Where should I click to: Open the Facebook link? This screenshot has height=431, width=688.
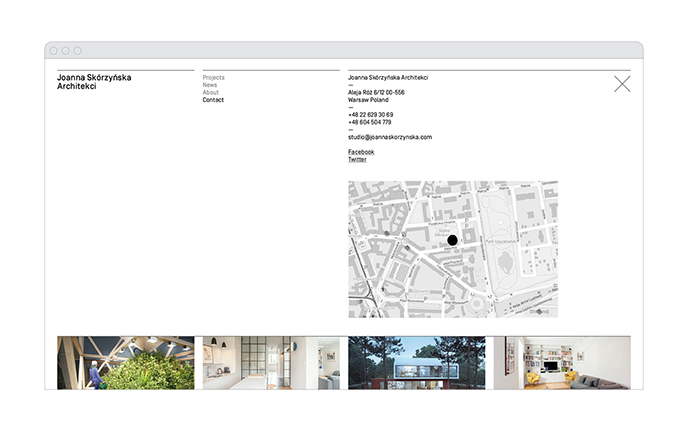click(x=361, y=152)
